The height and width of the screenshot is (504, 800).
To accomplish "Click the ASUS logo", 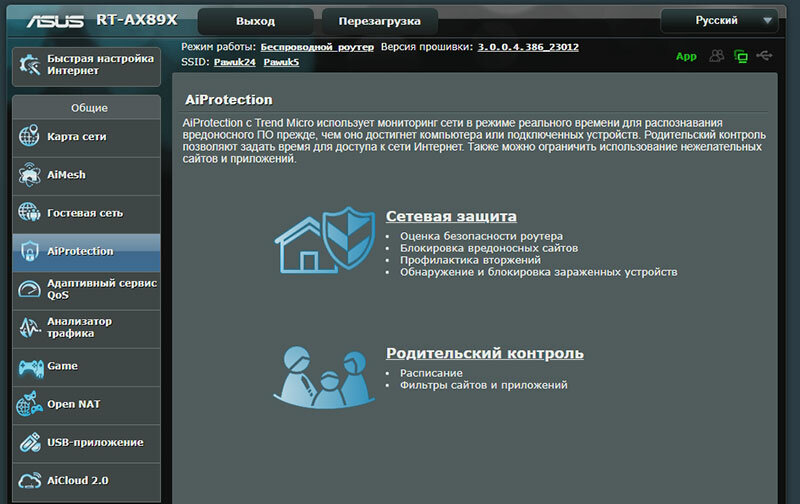I will click(x=55, y=21).
